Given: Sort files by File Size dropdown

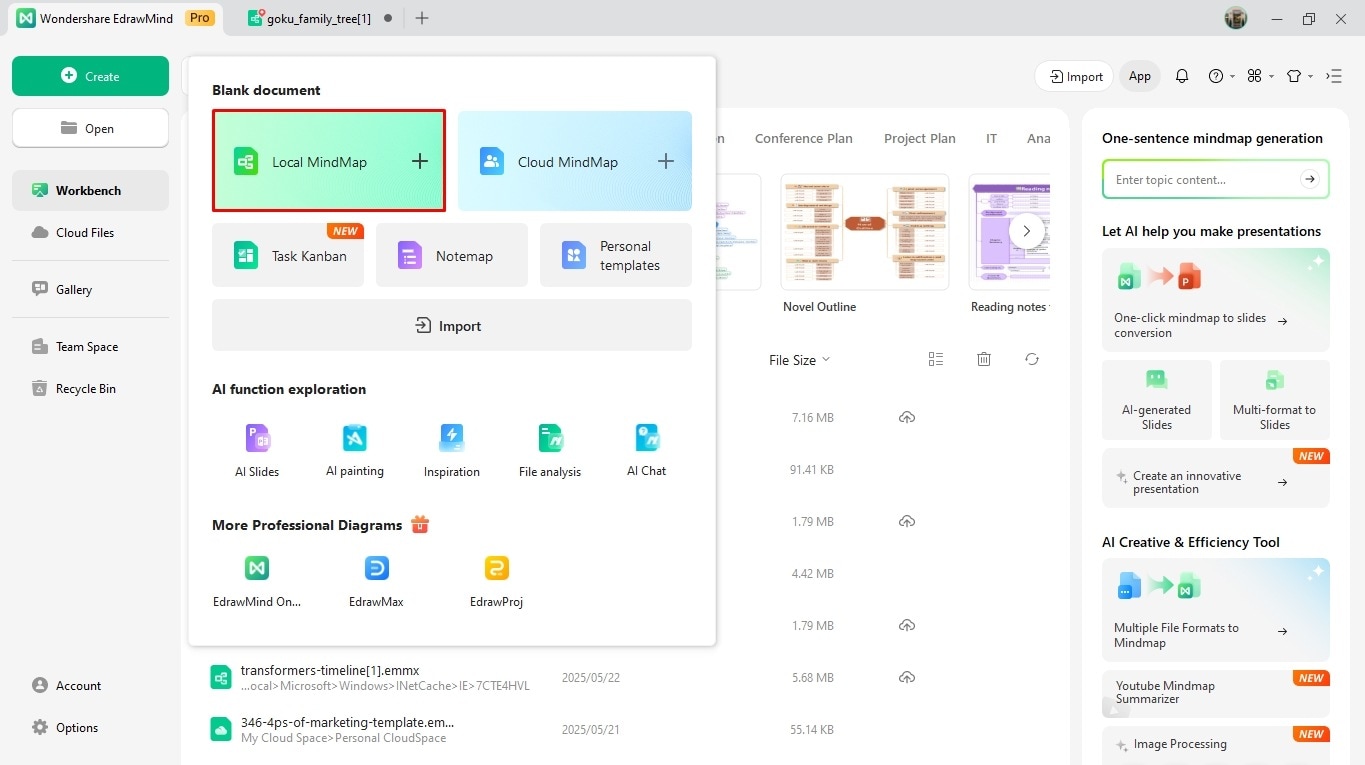Looking at the screenshot, I should pos(799,360).
